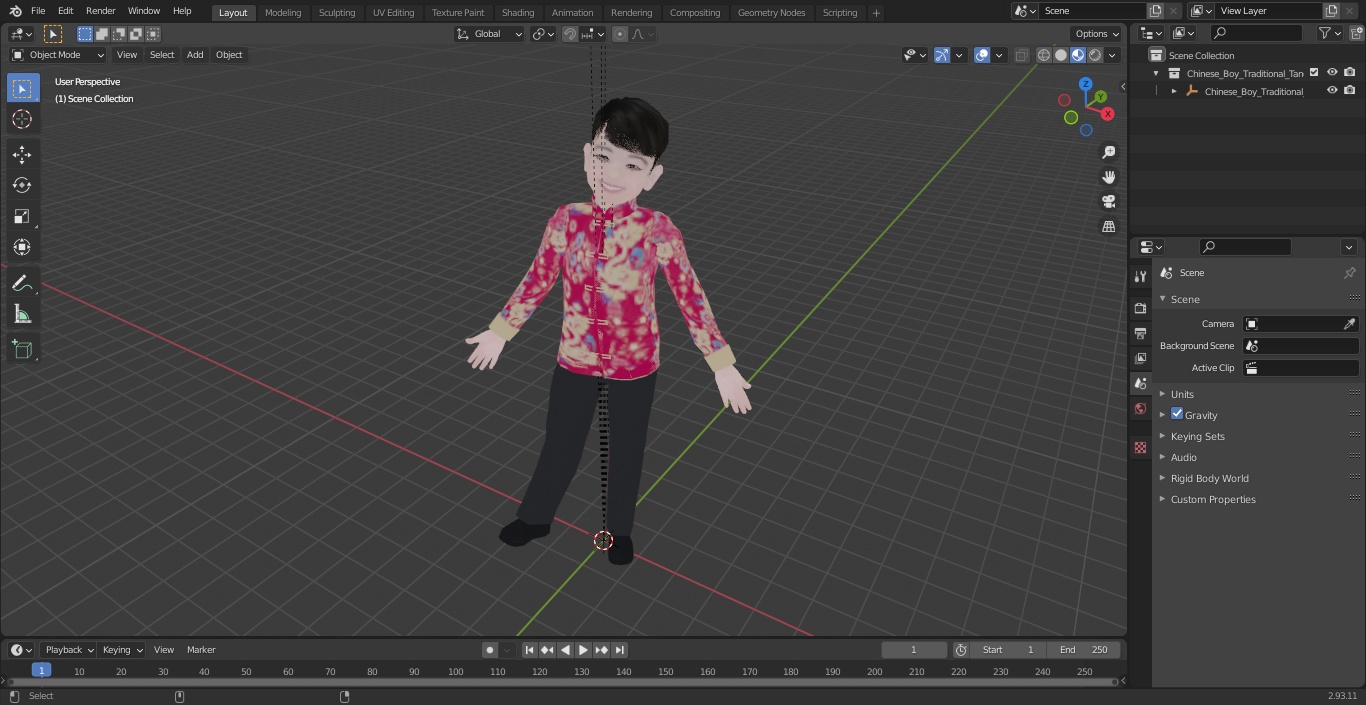Image resolution: width=1366 pixels, height=705 pixels.
Task: Open Render properties tab
Action: click(x=1140, y=308)
